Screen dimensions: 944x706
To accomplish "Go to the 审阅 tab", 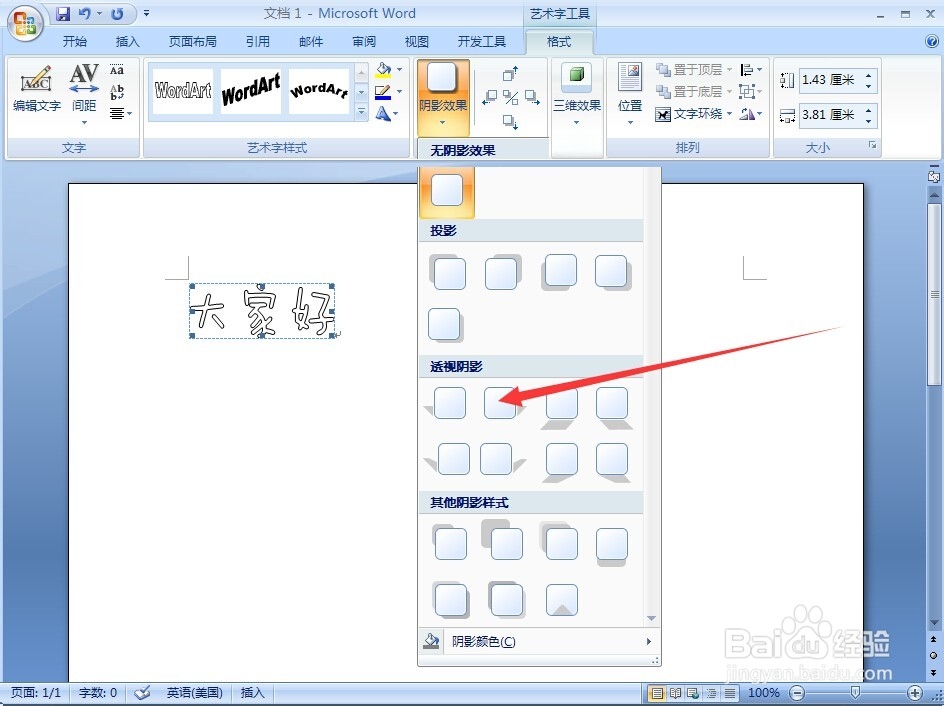I will coord(364,42).
